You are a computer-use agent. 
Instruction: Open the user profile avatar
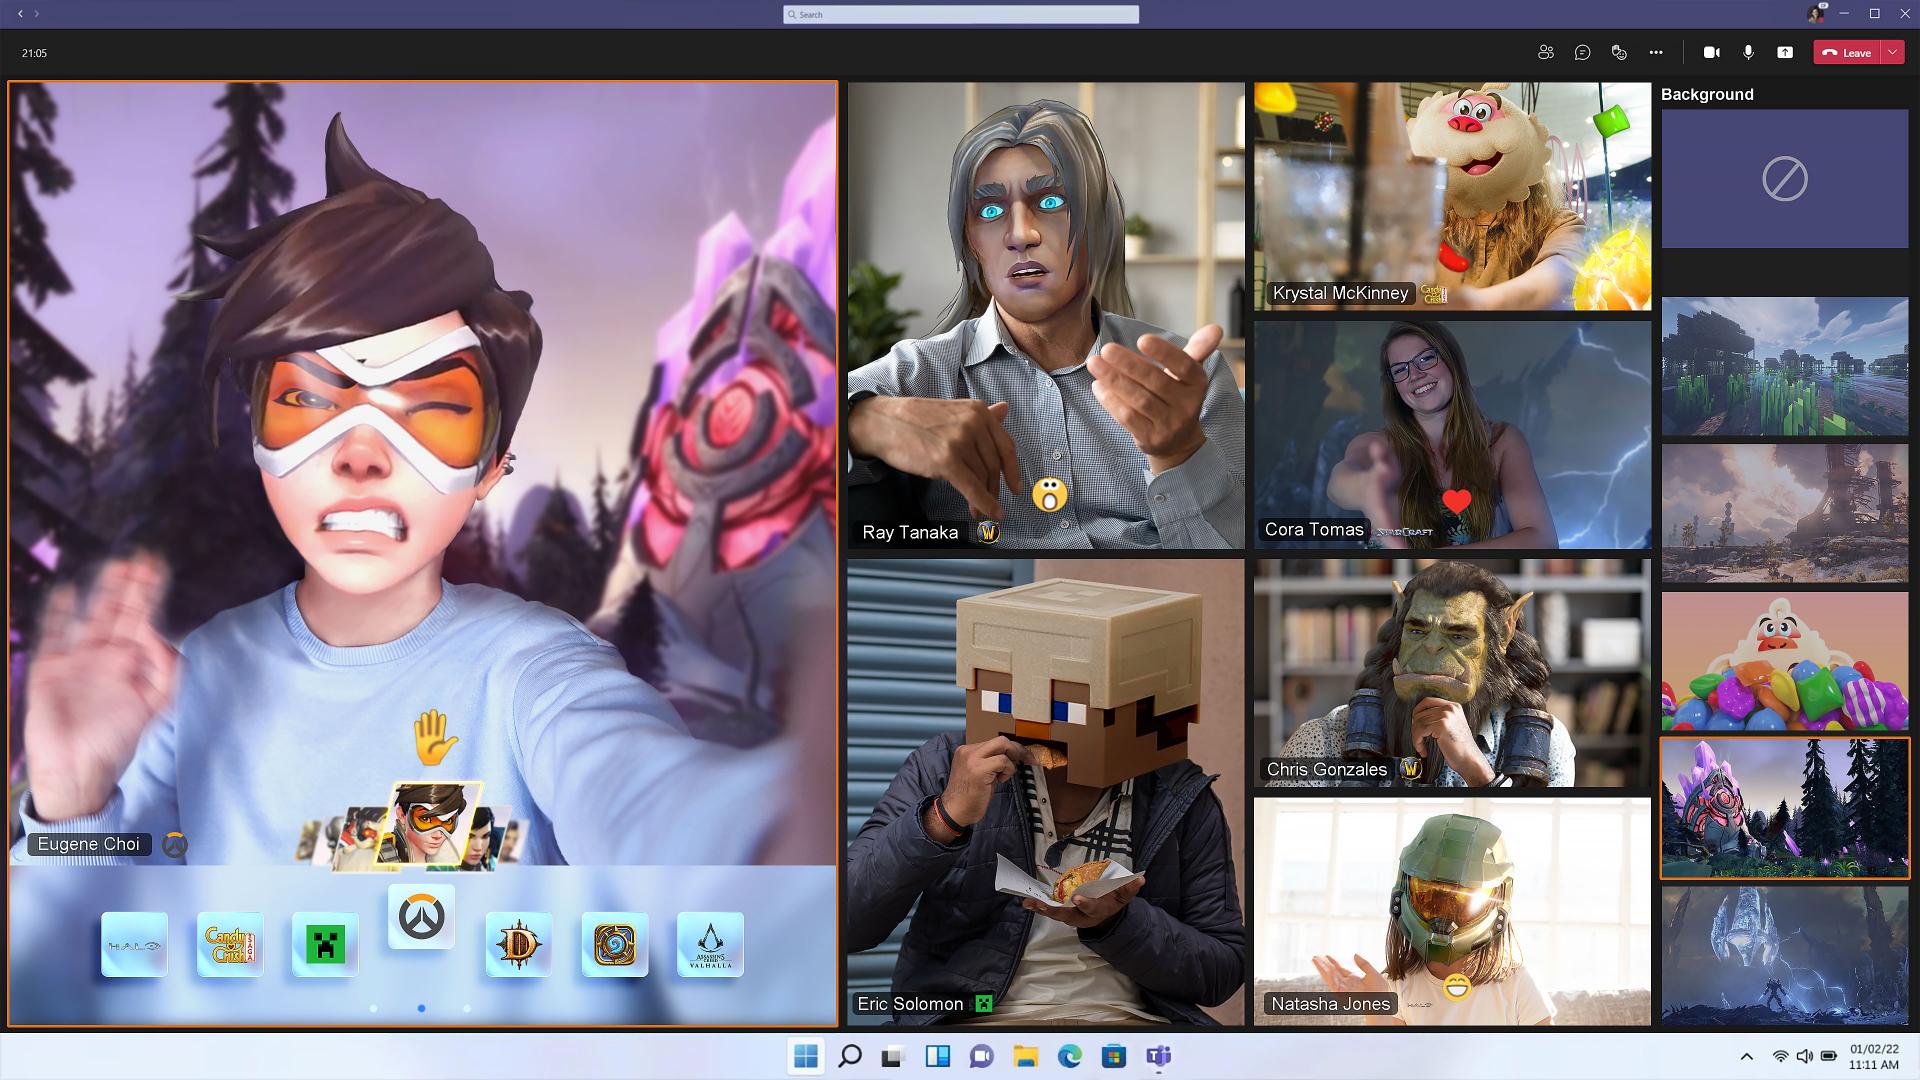tap(1816, 13)
